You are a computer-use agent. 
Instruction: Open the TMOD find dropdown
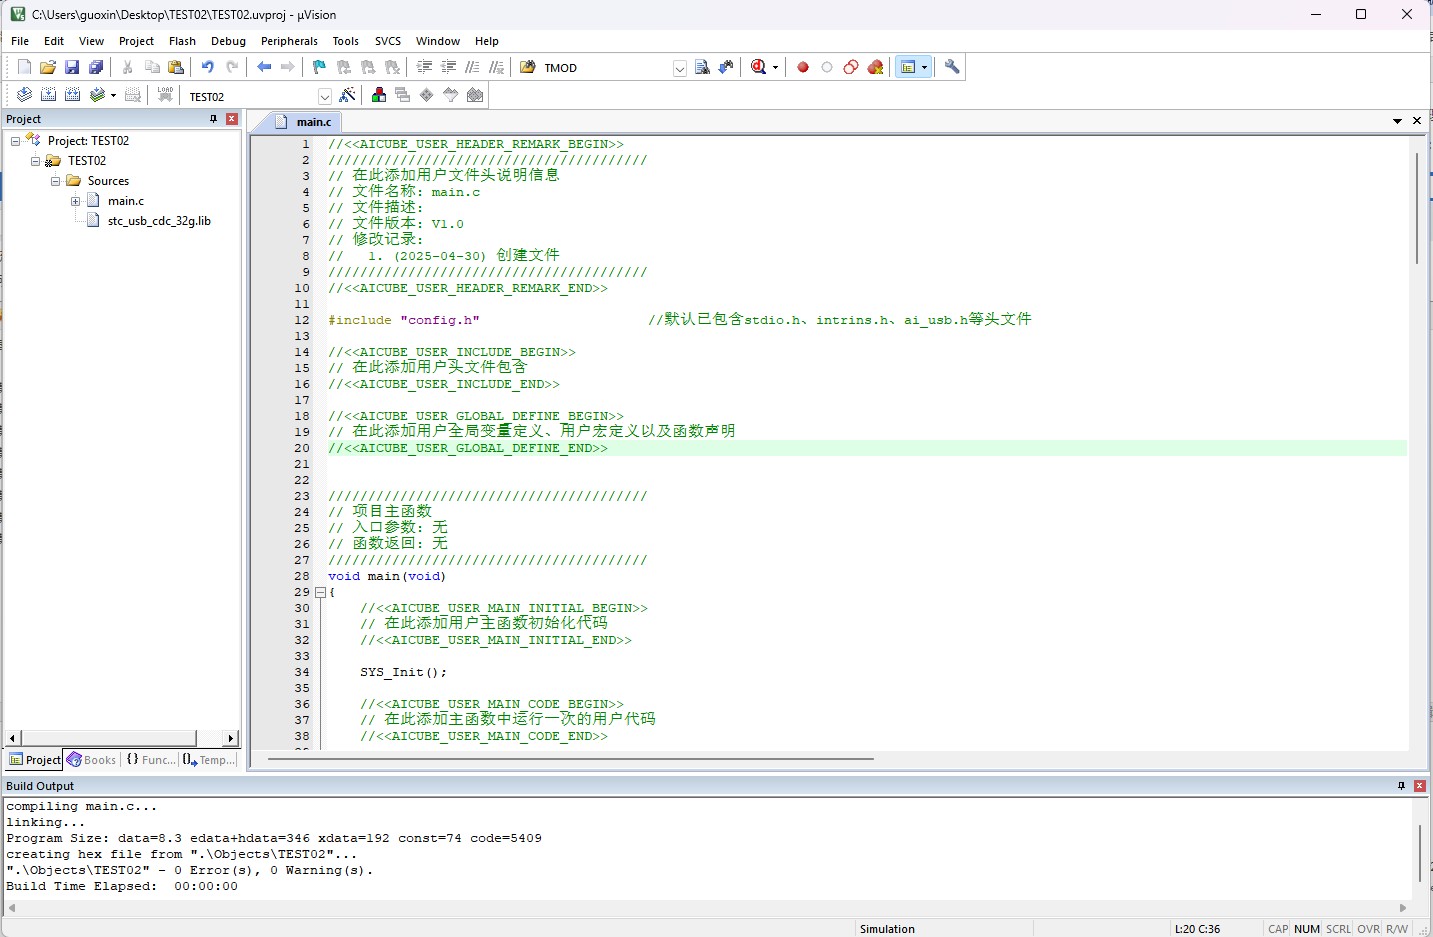pos(680,68)
